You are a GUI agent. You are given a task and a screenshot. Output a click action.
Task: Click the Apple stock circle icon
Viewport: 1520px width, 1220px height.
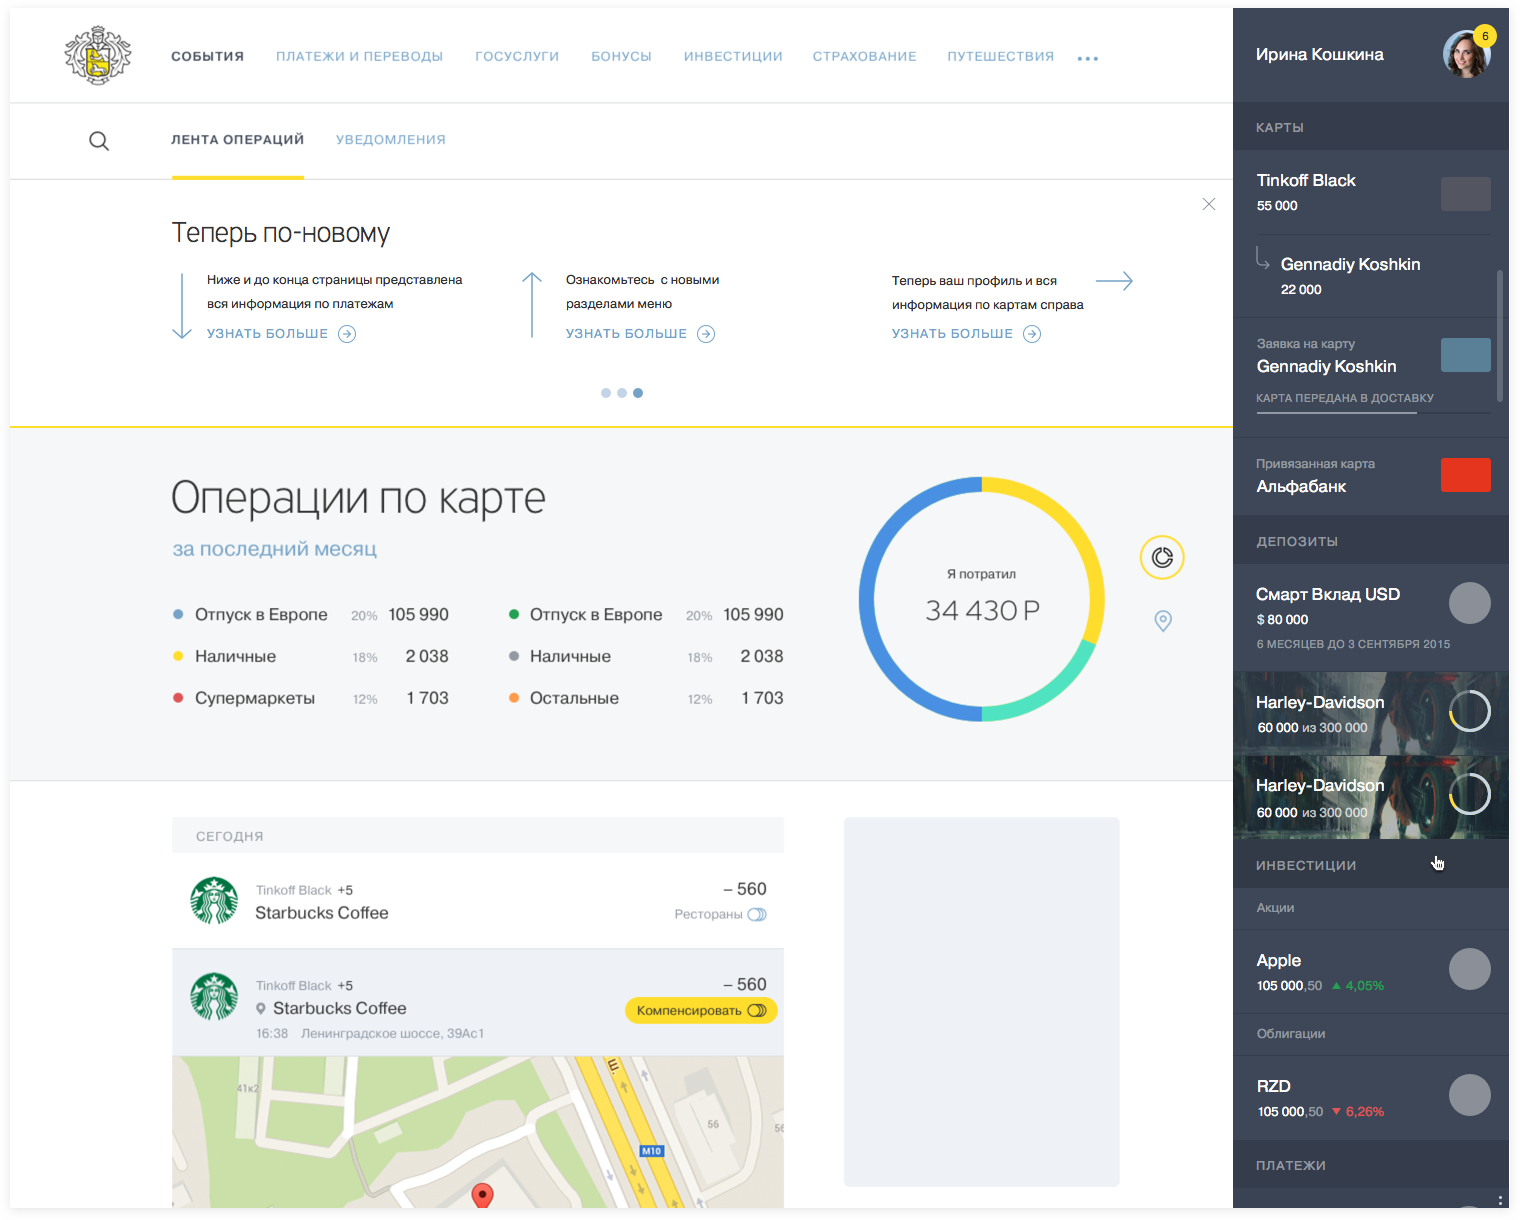[1470, 969]
